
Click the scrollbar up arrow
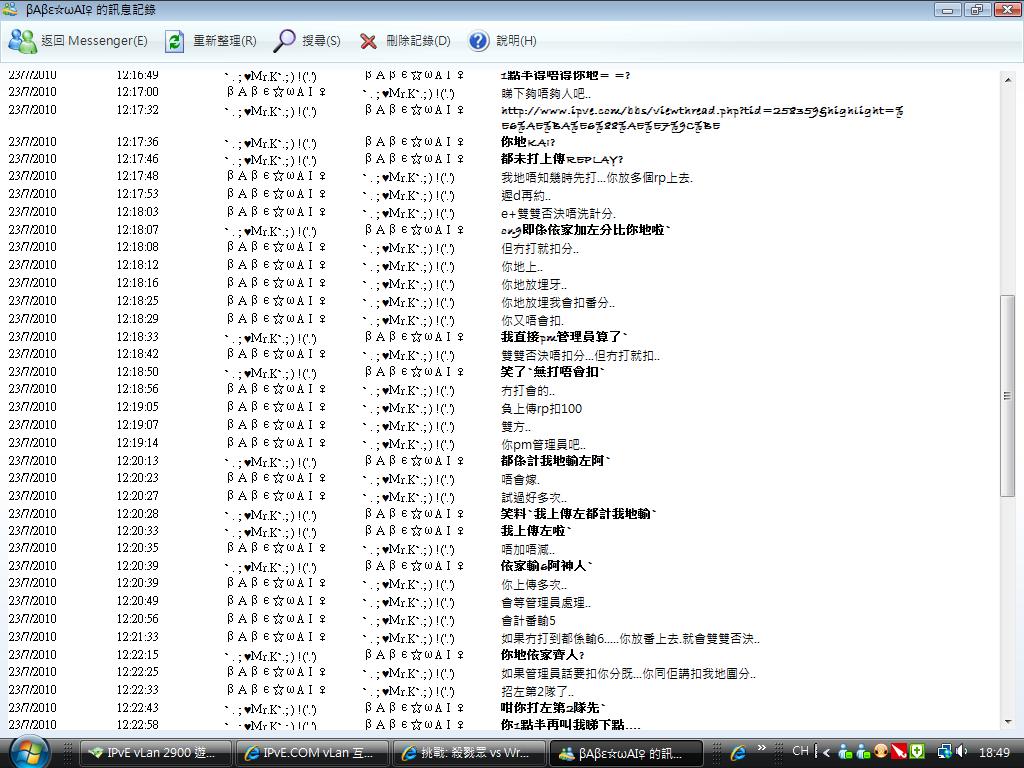pos(1008,80)
